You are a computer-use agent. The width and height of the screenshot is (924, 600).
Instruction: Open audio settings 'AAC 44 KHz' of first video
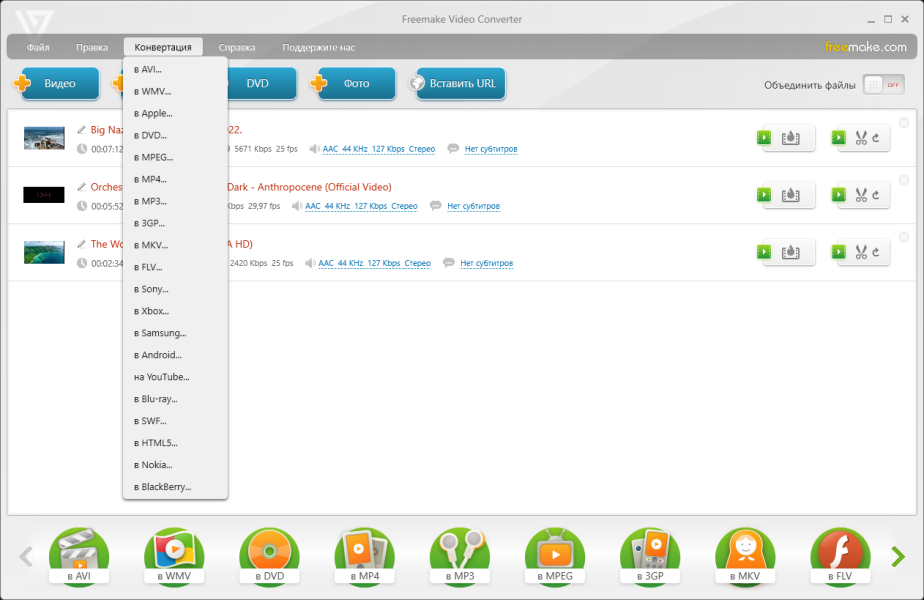click(x=379, y=149)
